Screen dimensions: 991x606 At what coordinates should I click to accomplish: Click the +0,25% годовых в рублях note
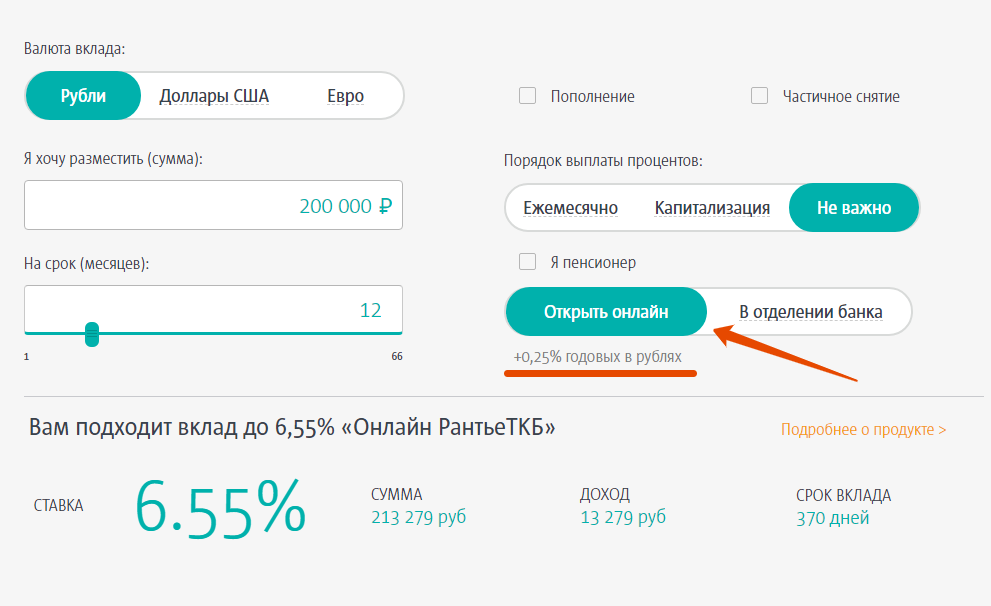[x=597, y=357]
